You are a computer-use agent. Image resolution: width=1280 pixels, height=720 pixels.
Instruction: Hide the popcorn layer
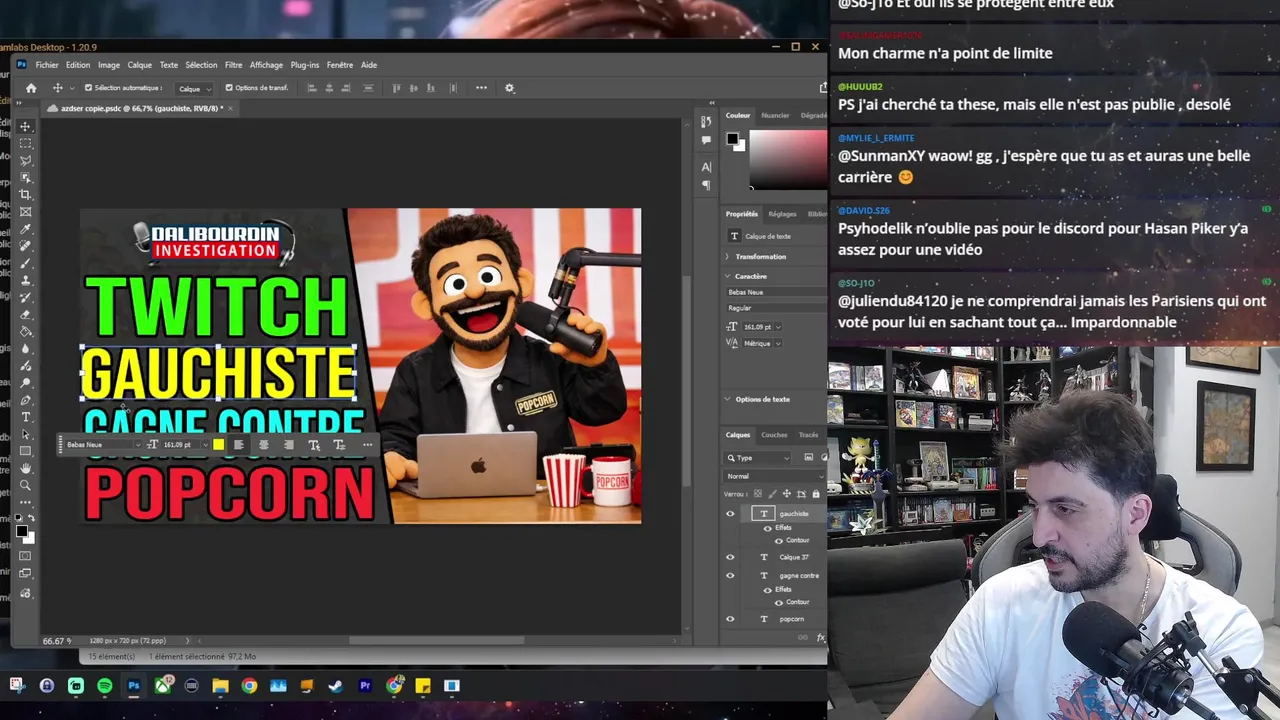click(x=730, y=619)
